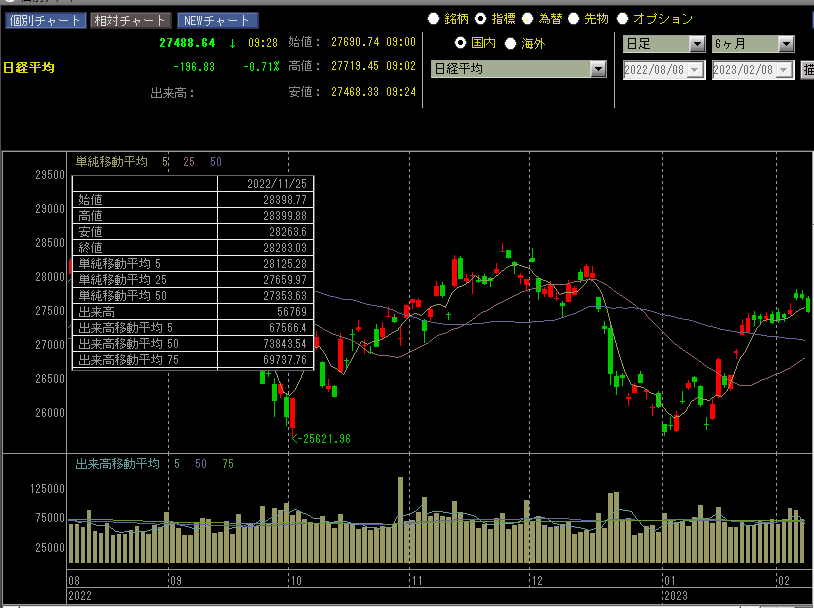Select the 国内 market radio button
814x608 pixels.
[460, 43]
